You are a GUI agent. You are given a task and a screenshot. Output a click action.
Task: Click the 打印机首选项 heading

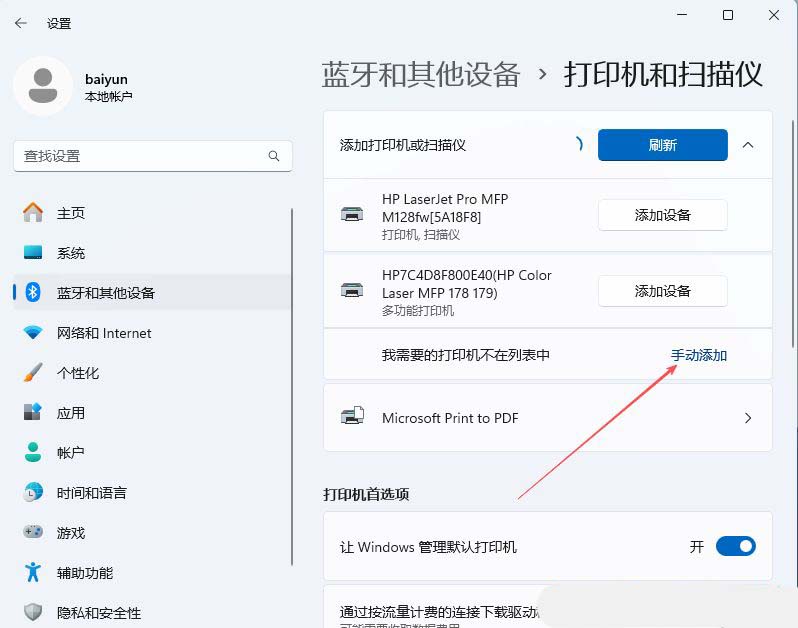coord(366,494)
